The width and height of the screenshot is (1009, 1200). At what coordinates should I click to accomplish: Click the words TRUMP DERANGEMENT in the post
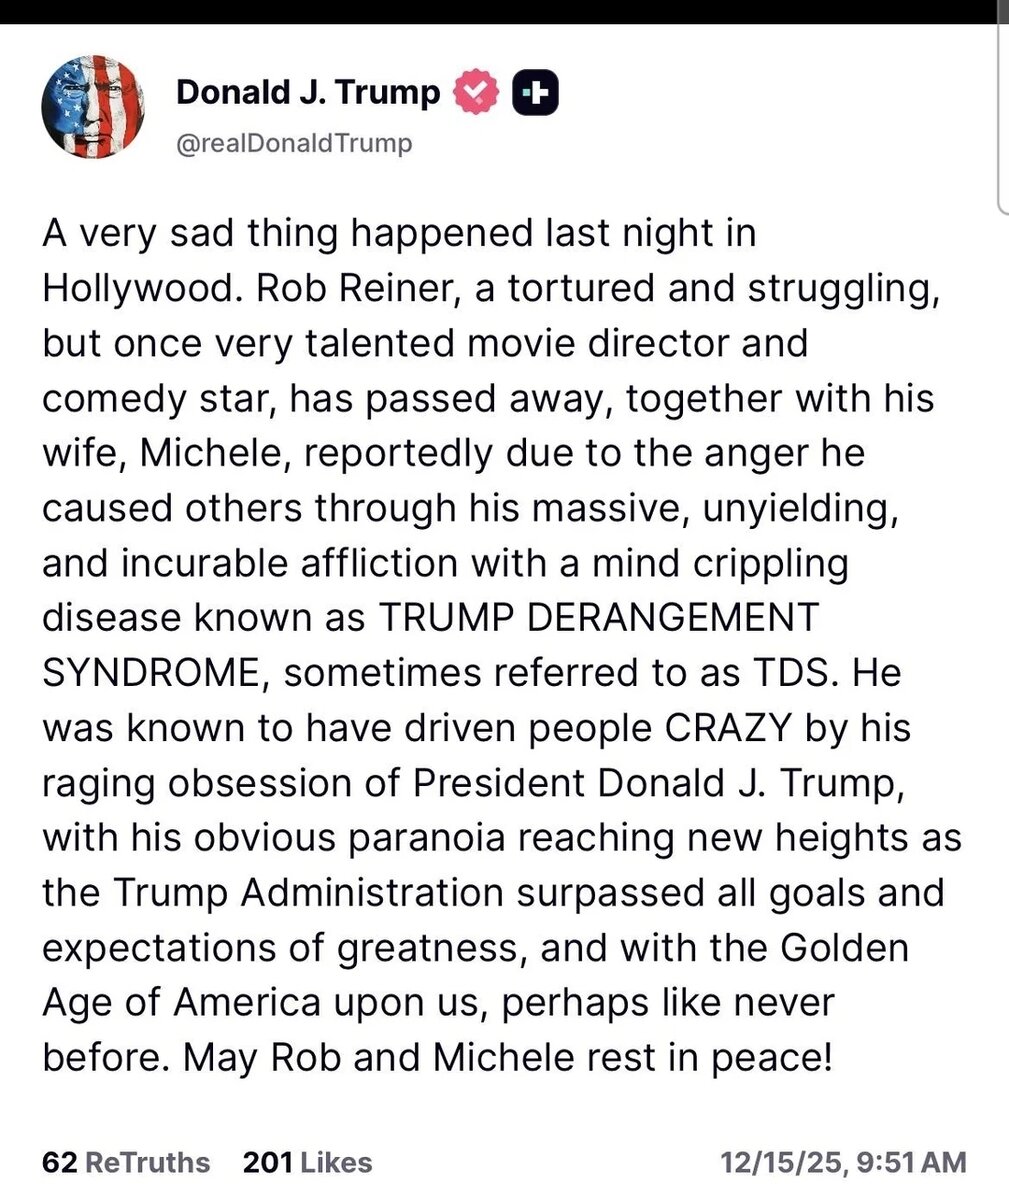tap(599, 617)
